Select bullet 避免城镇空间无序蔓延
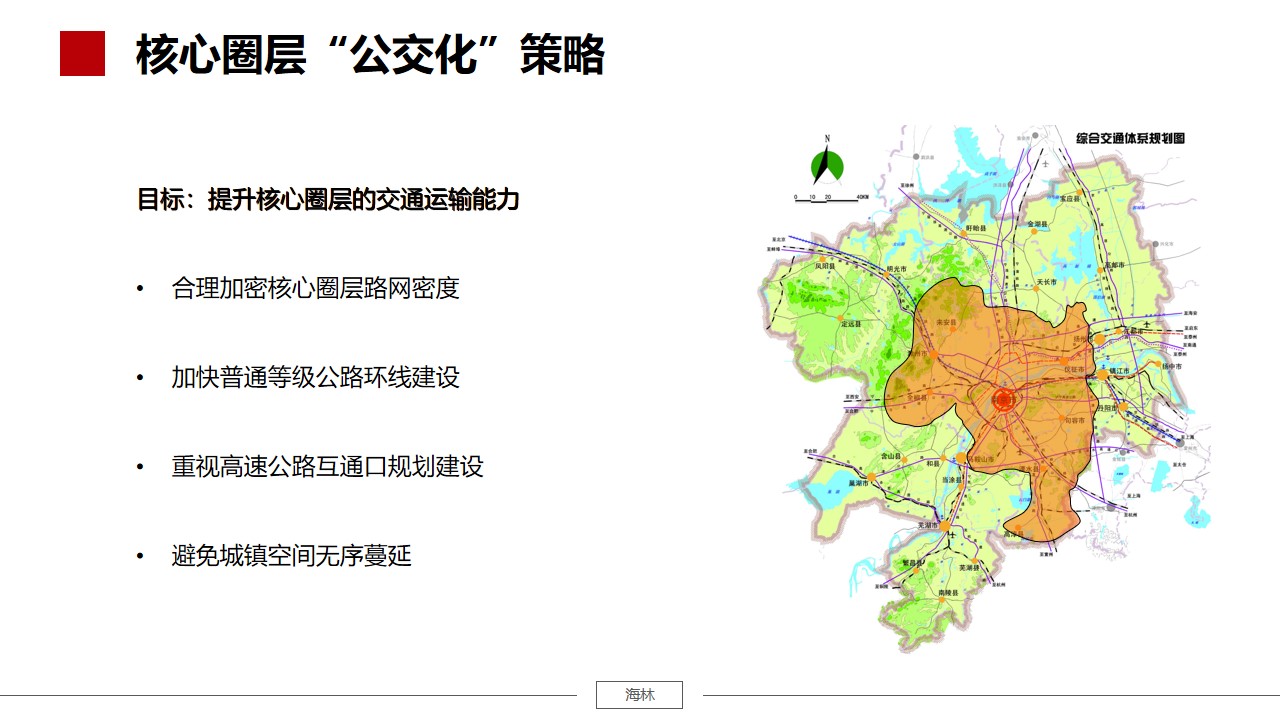Viewport: 1280px width, 720px height. pos(291,556)
